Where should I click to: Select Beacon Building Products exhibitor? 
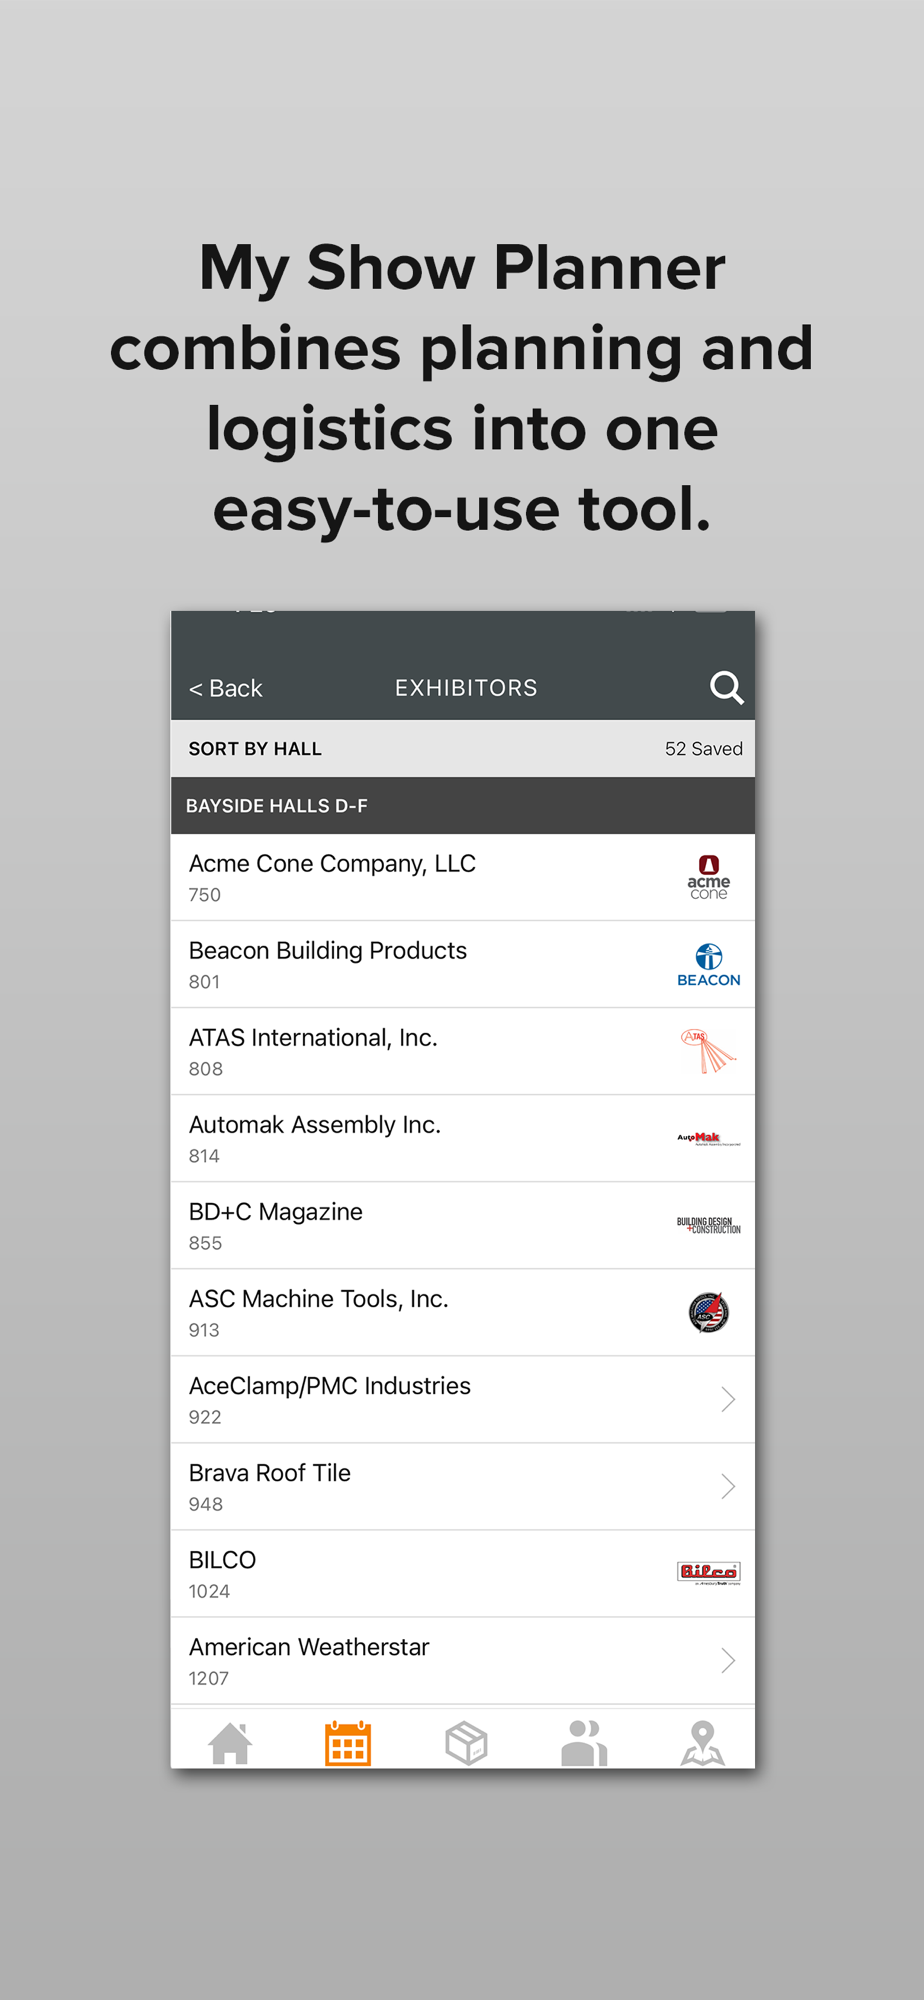[463, 964]
